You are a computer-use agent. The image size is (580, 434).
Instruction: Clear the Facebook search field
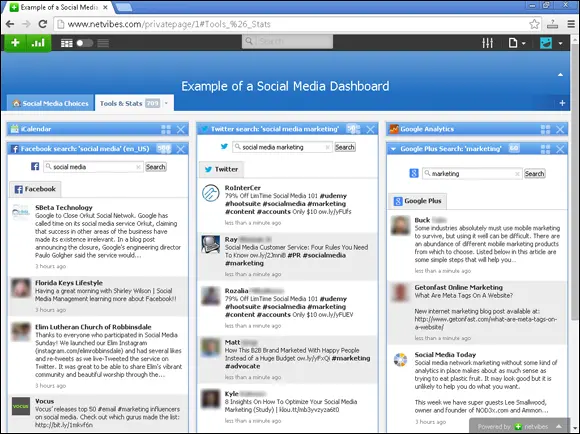pyautogui.click(x=138, y=167)
